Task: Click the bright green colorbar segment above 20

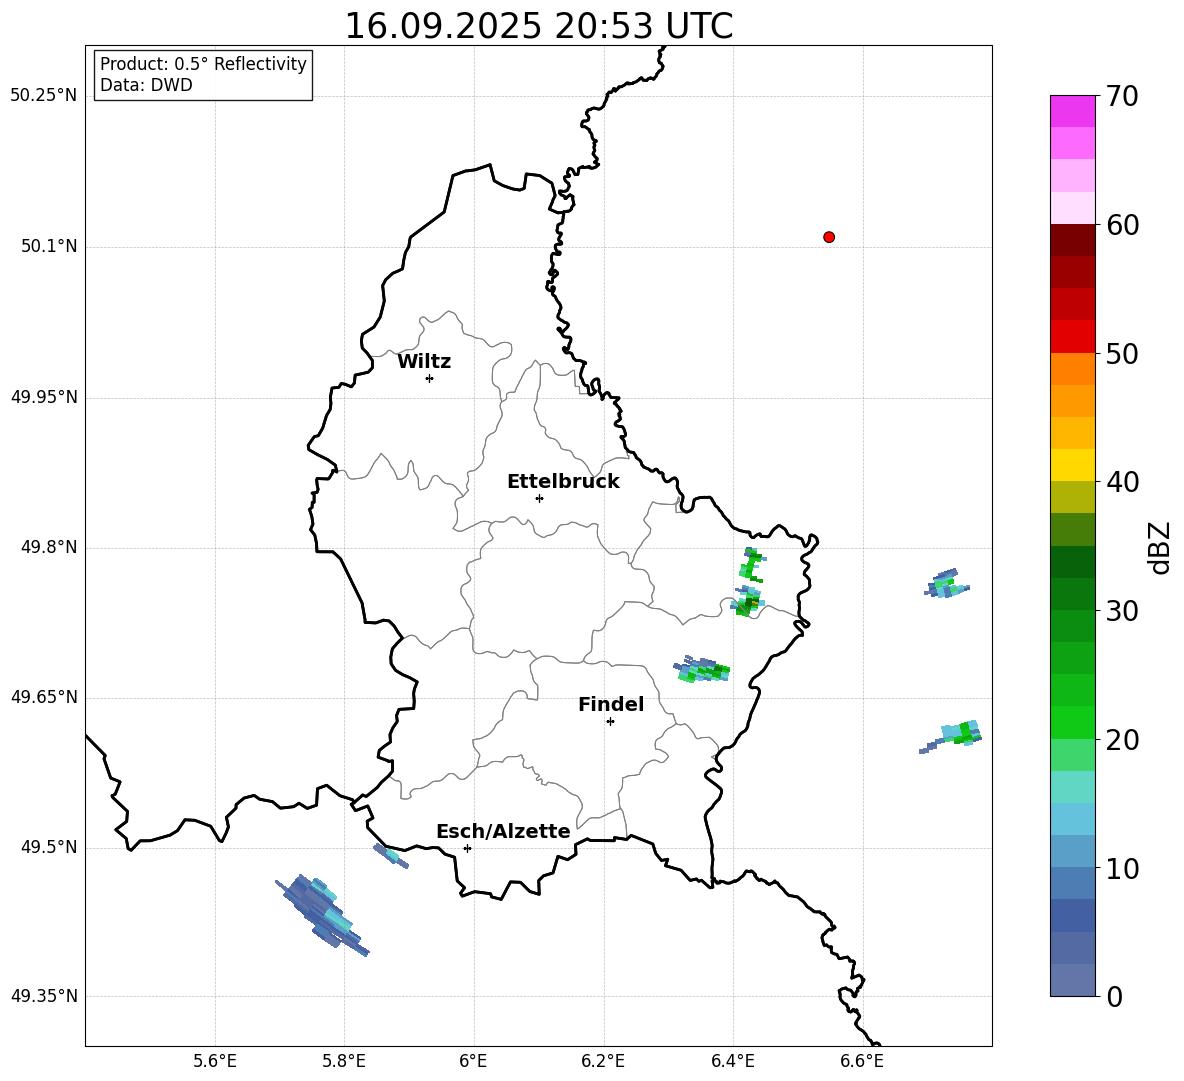Action: click(x=1073, y=722)
